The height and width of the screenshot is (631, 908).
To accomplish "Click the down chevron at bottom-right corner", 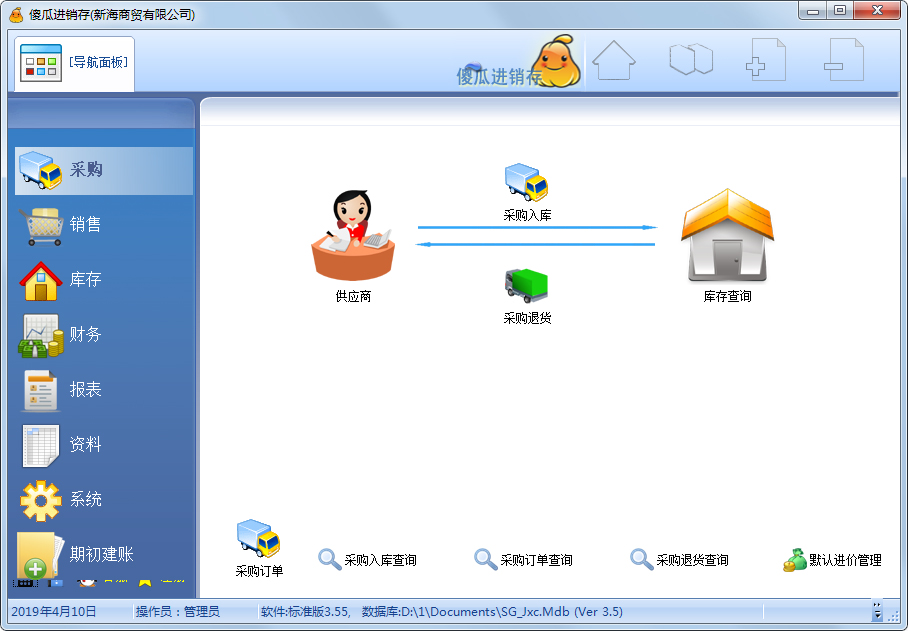I will click(x=877, y=614).
